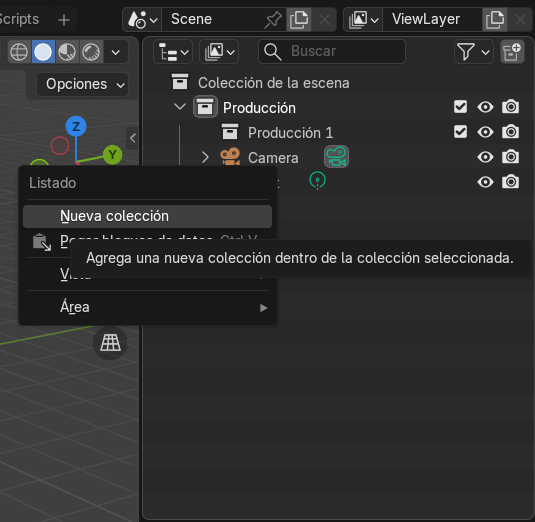The width and height of the screenshot is (535, 522).
Task: Uncheck Producción exclude-from-view-layer checkbox
Action: [460, 107]
